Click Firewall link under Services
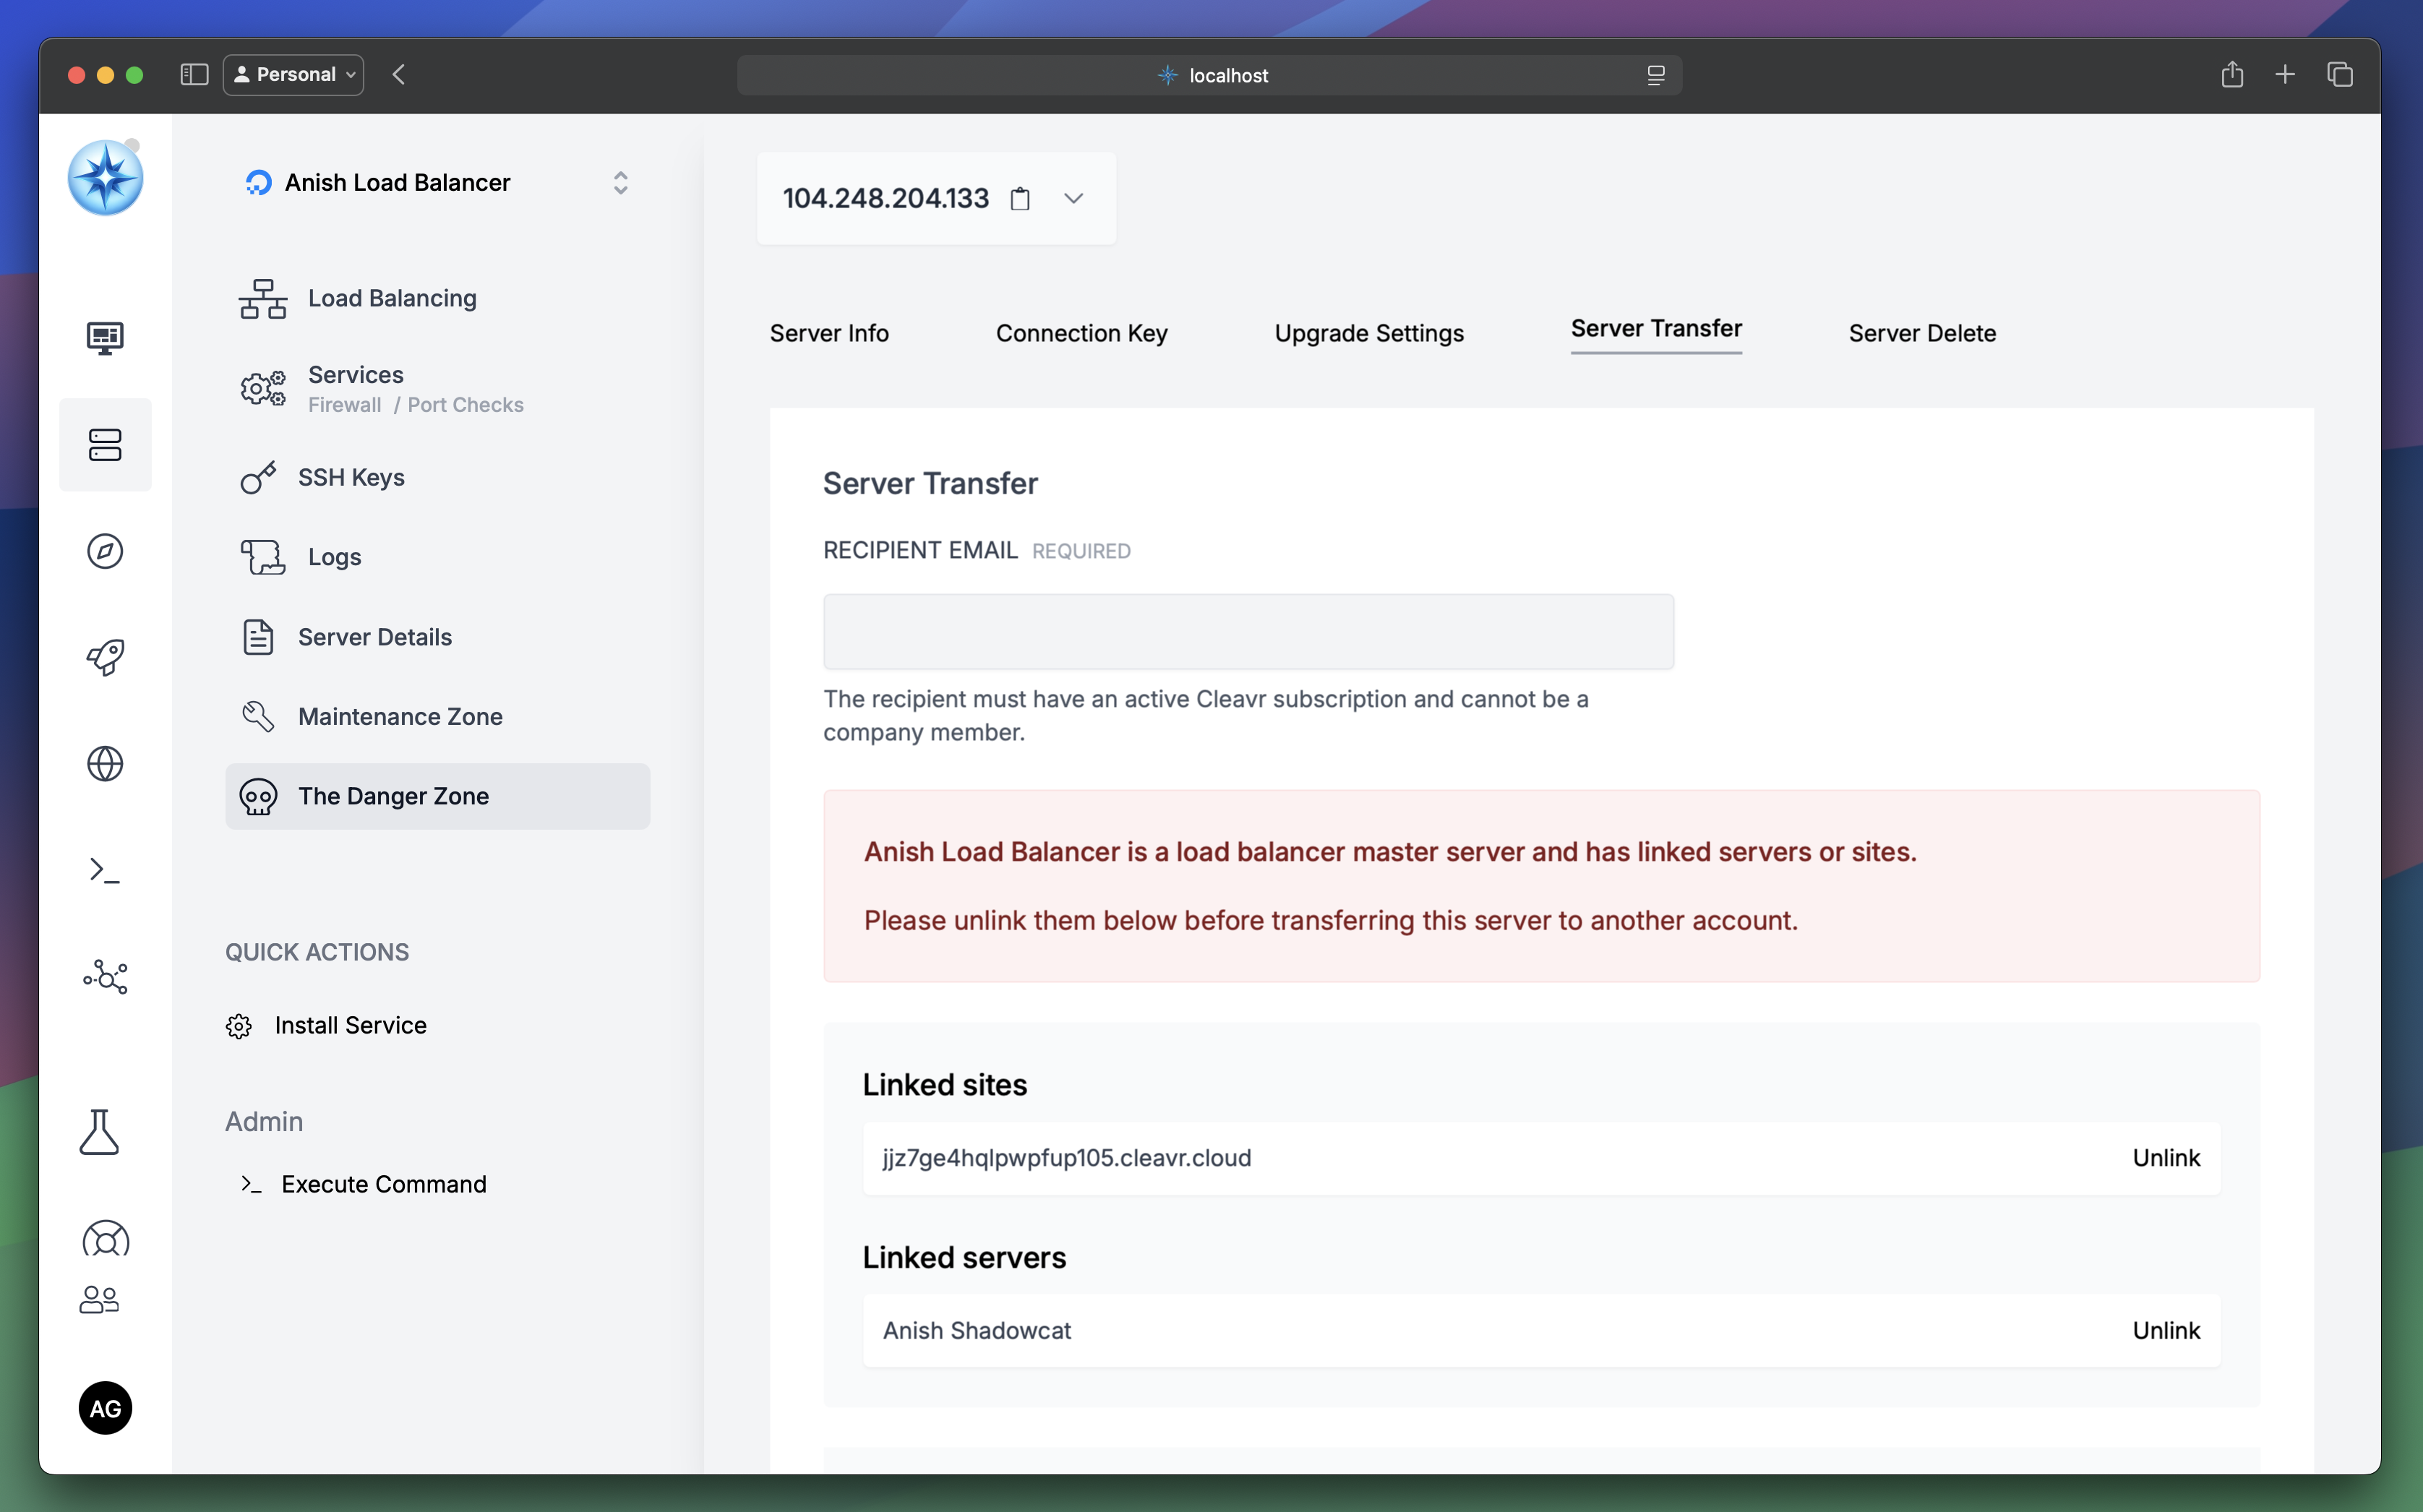Viewport: 2423px width, 1512px height. pos(344,405)
